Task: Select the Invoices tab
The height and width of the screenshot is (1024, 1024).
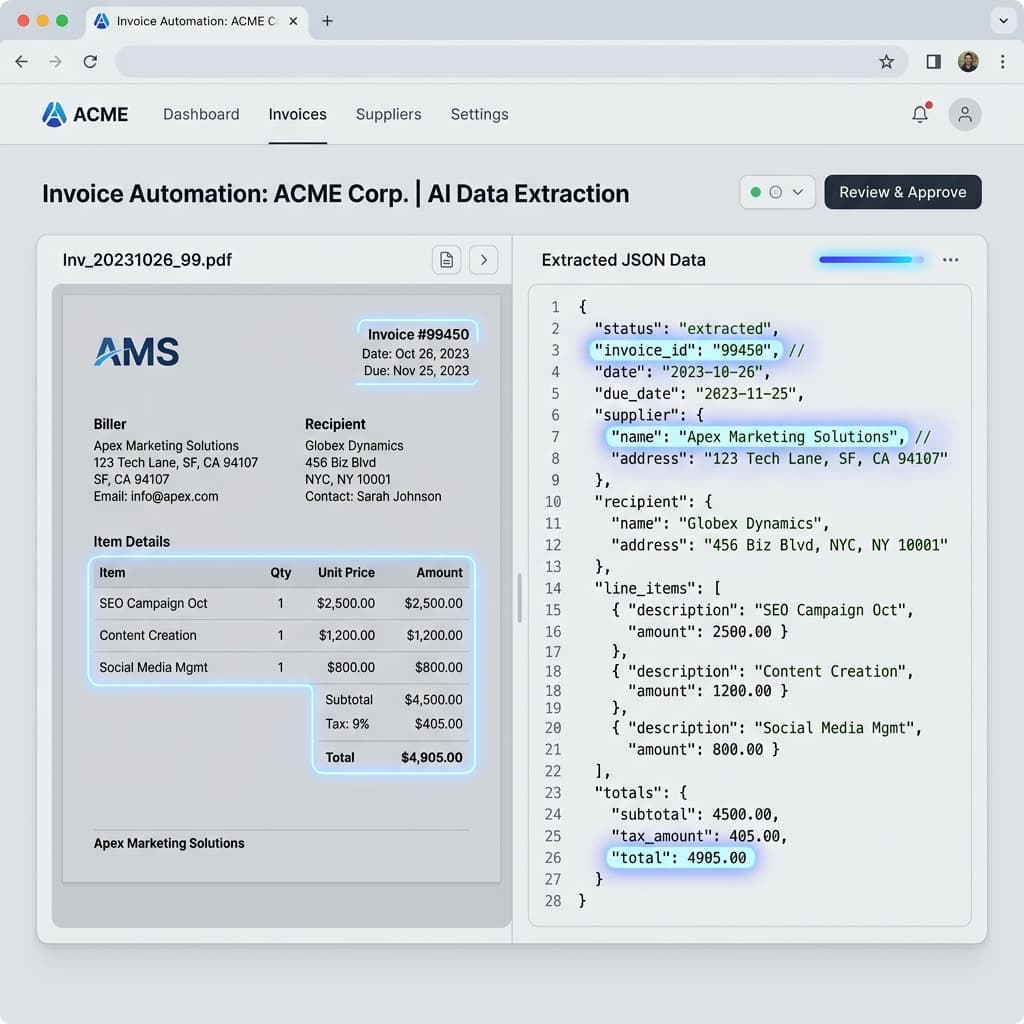Action: coord(298,114)
